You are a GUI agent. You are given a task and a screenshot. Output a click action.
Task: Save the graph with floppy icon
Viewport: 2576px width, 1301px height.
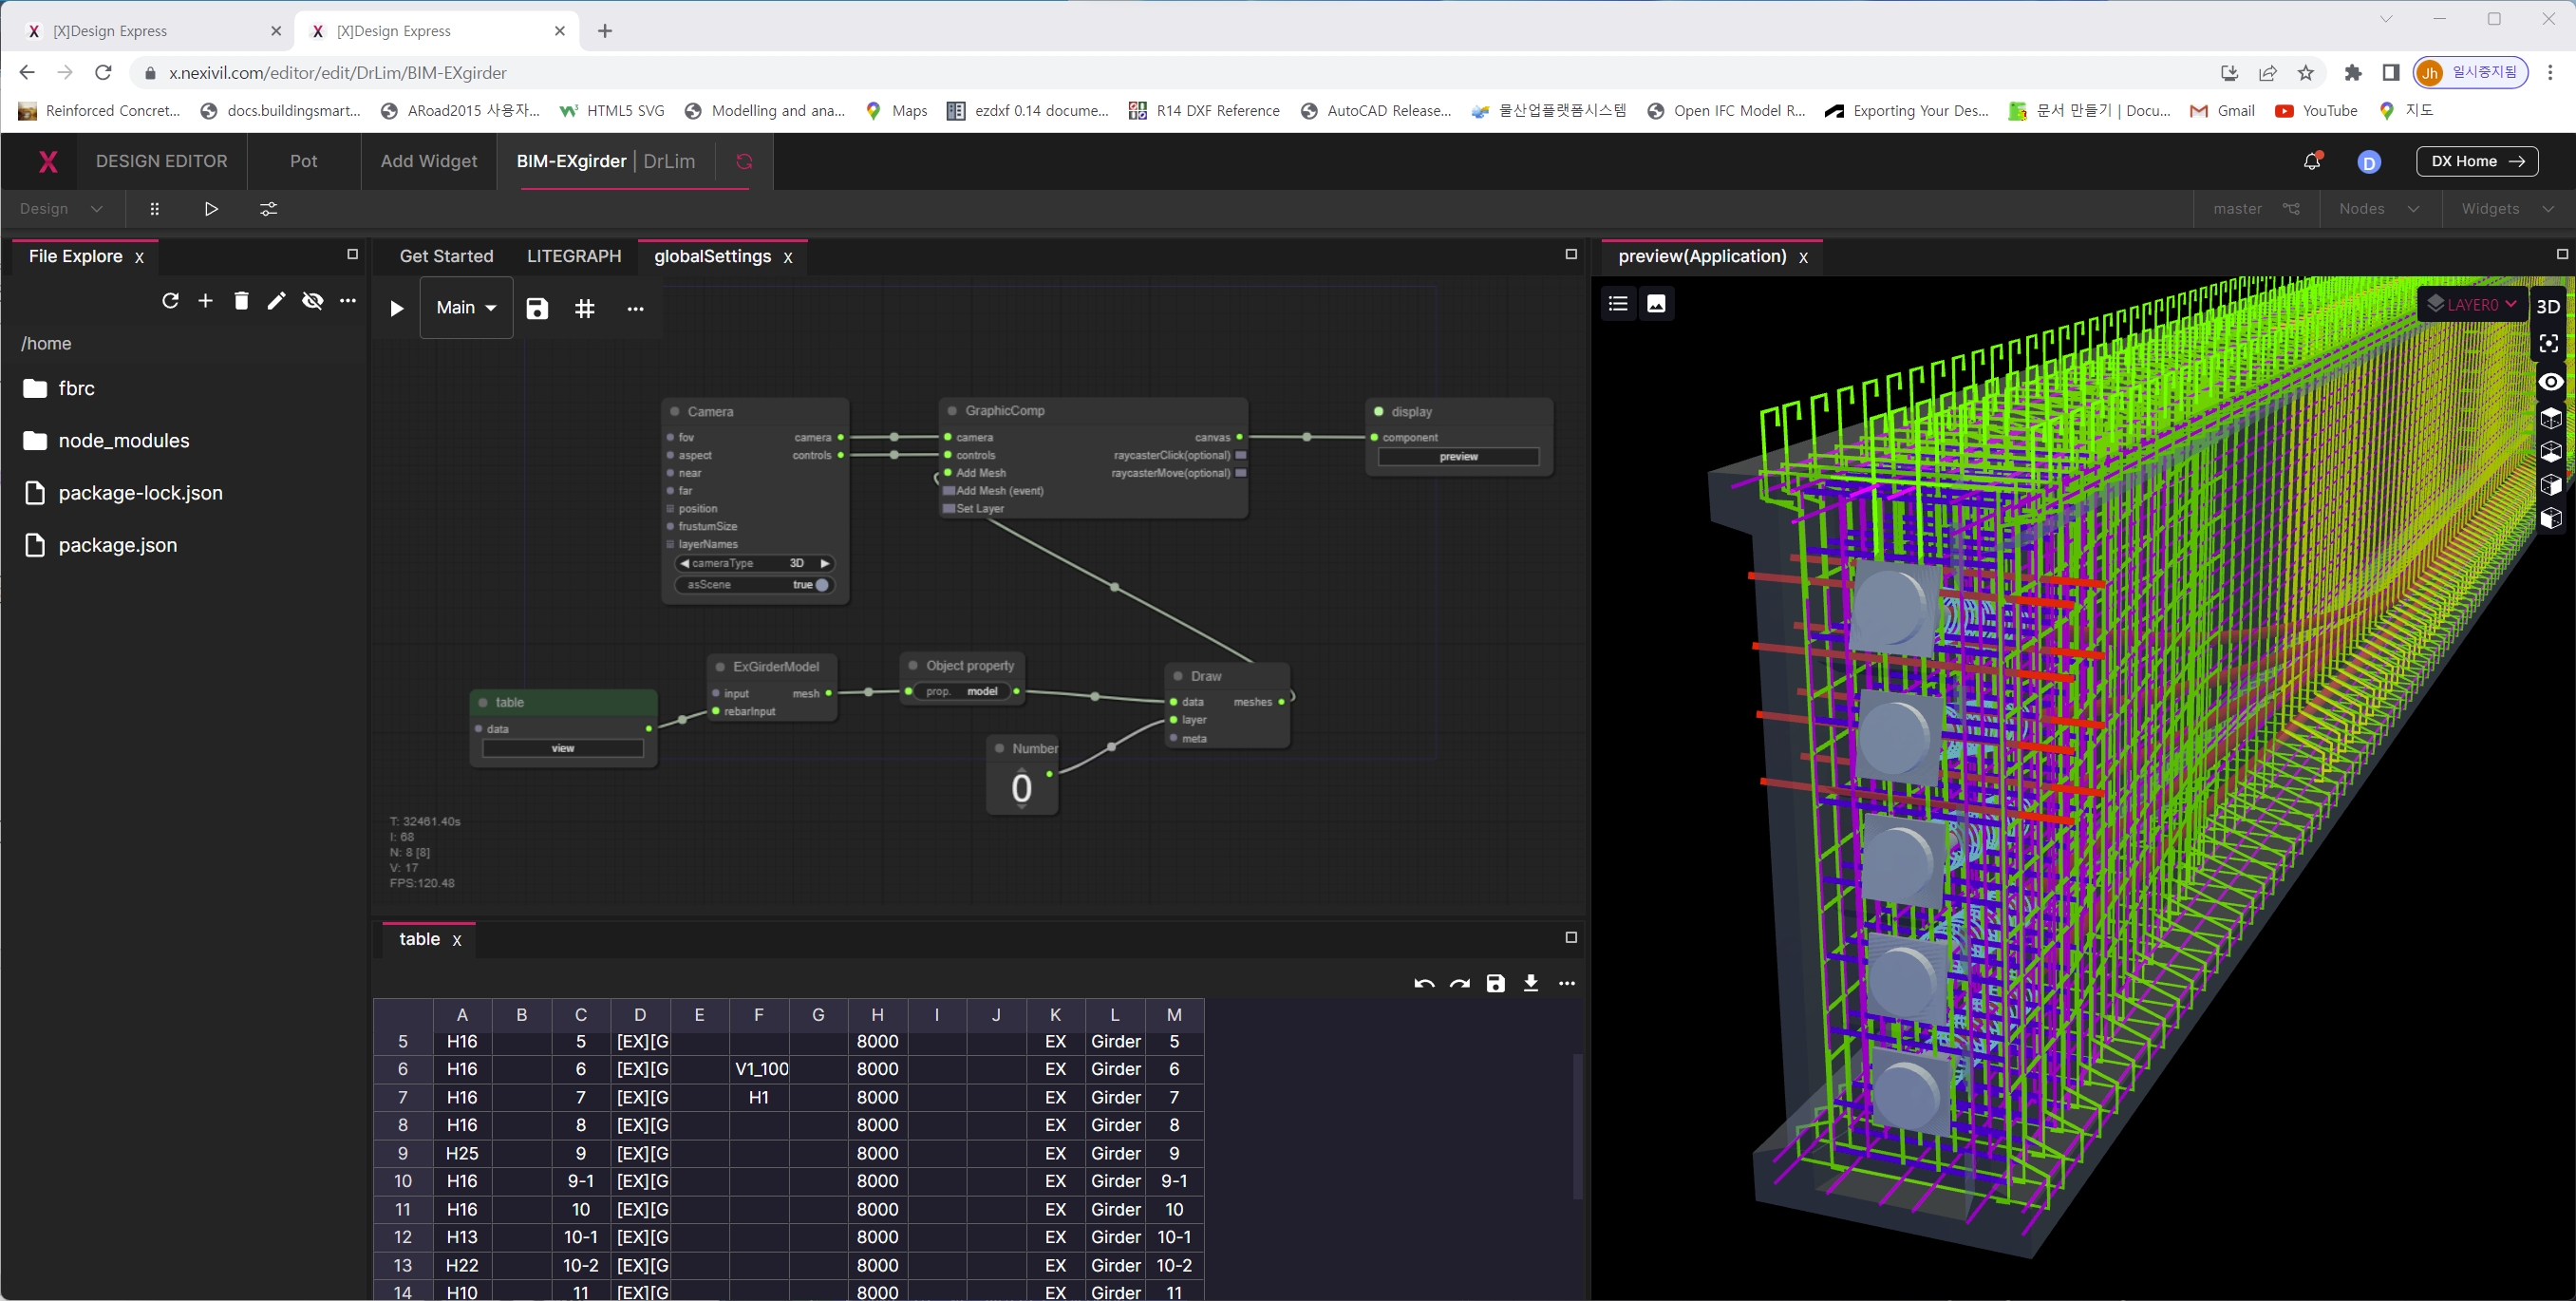pos(537,308)
